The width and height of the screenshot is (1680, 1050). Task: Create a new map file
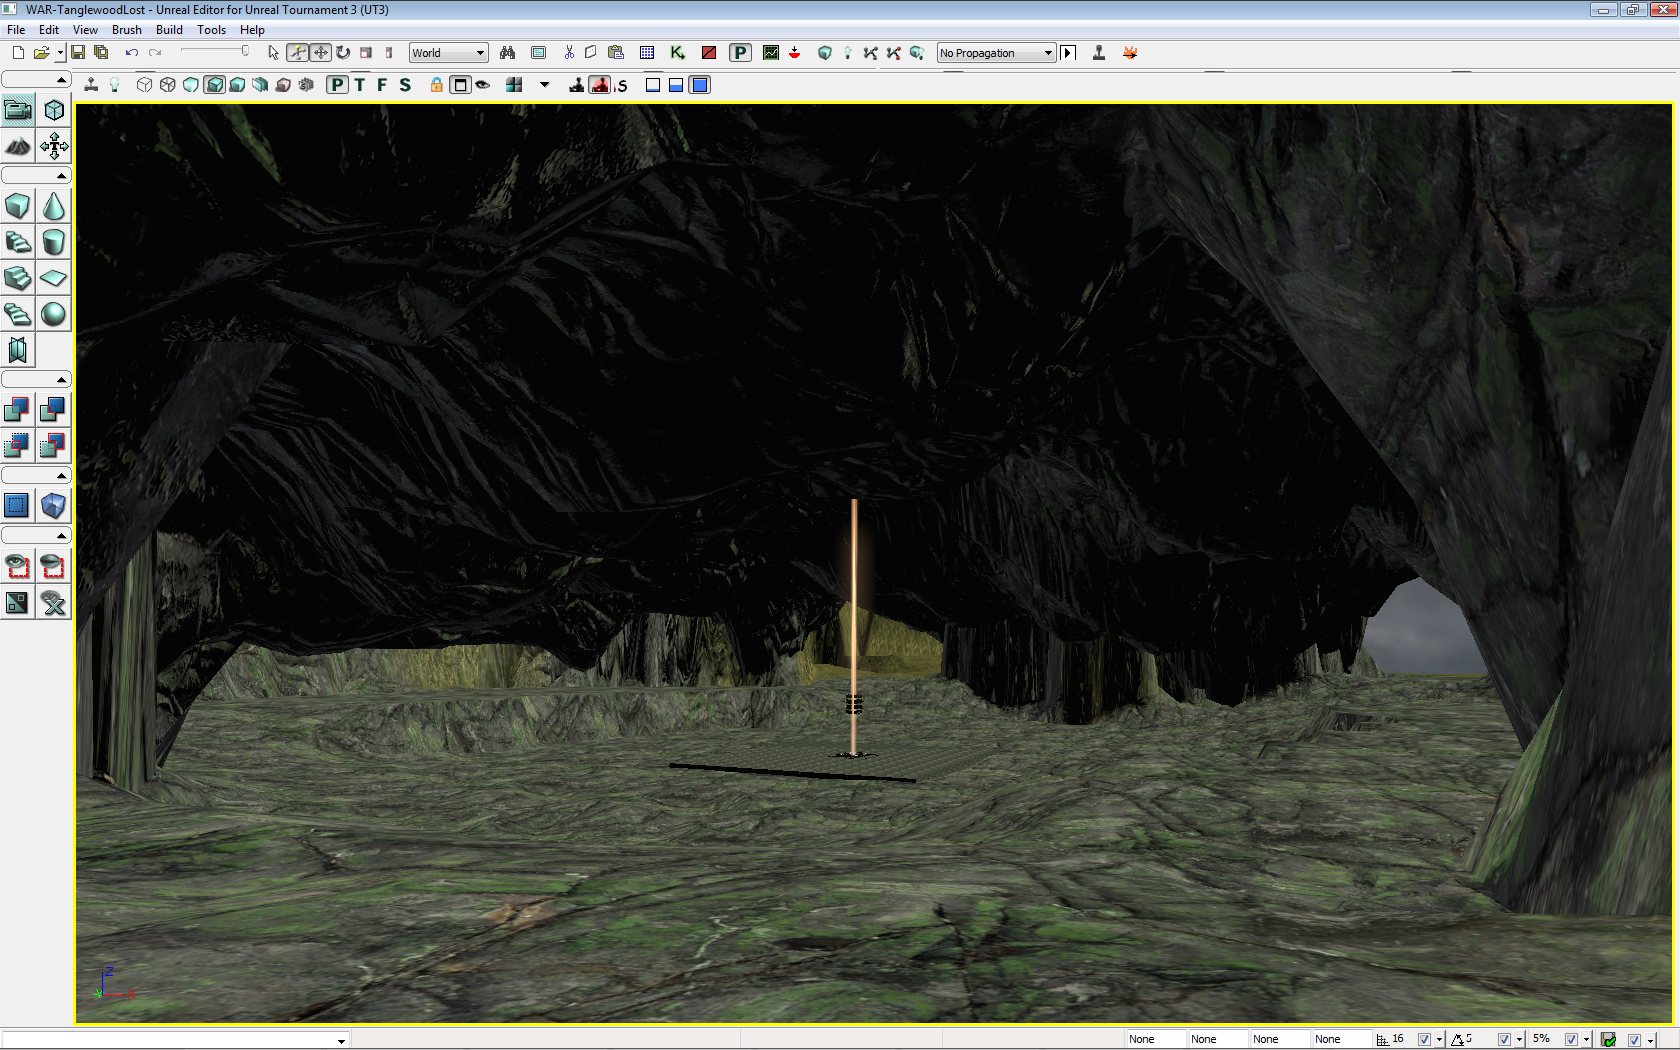point(18,53)
